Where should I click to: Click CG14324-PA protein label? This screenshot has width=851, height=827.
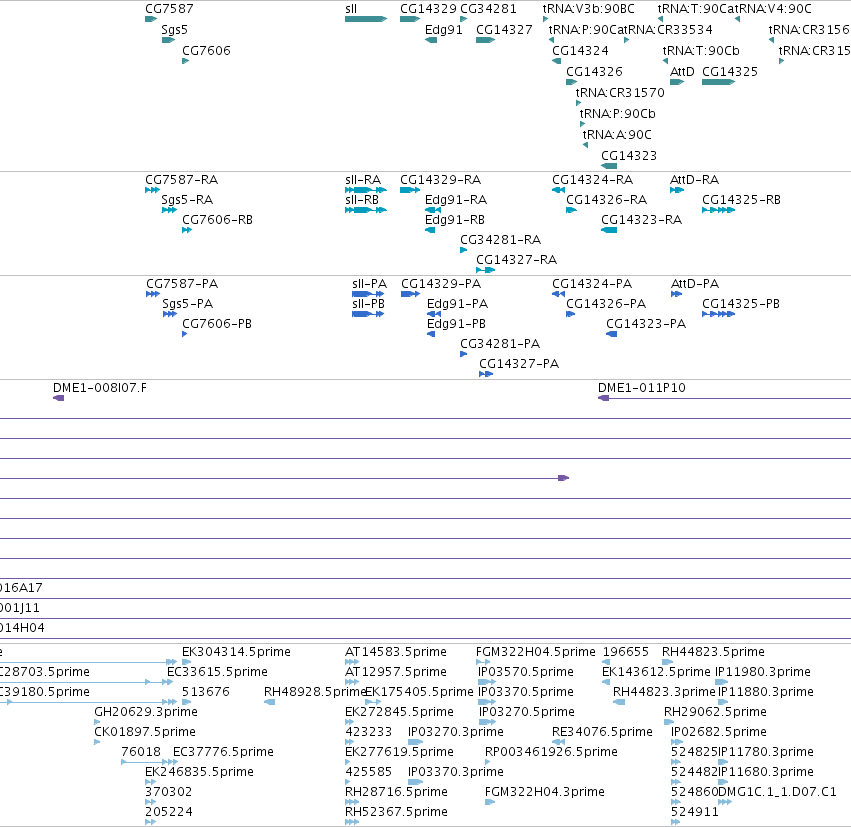592,284
